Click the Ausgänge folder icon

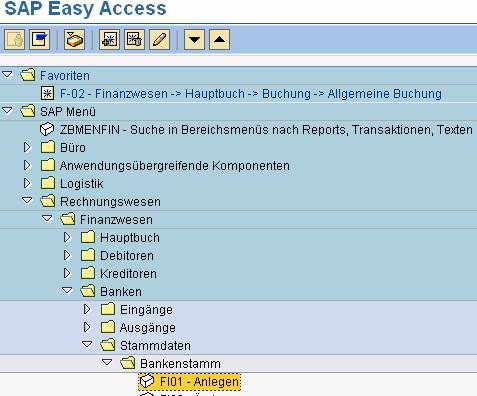pos(108,327)
